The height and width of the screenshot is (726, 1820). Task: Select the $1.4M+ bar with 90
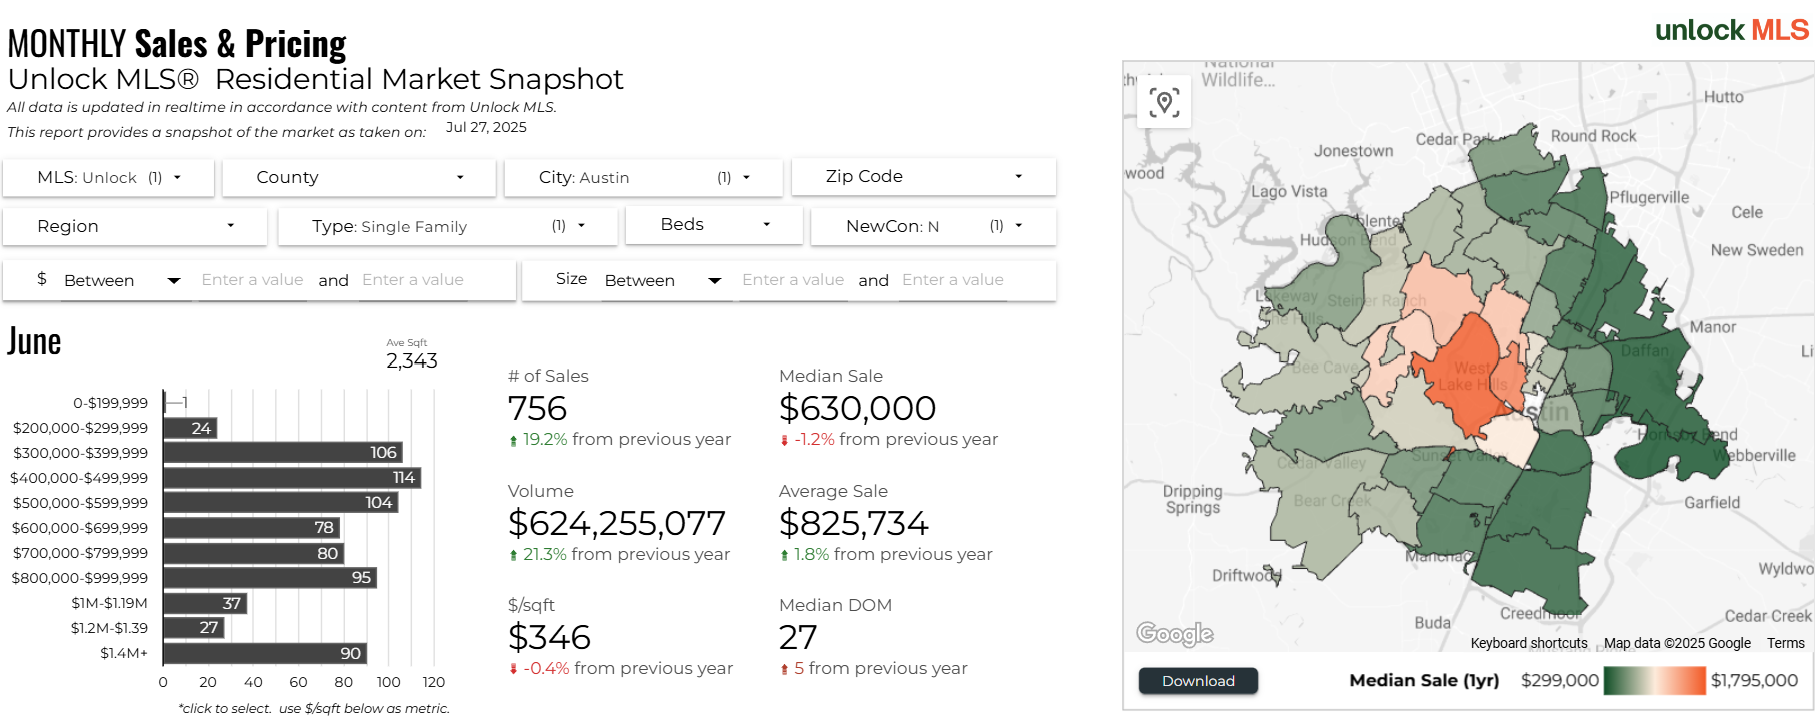pyautogui.click(x=265, y=653)
